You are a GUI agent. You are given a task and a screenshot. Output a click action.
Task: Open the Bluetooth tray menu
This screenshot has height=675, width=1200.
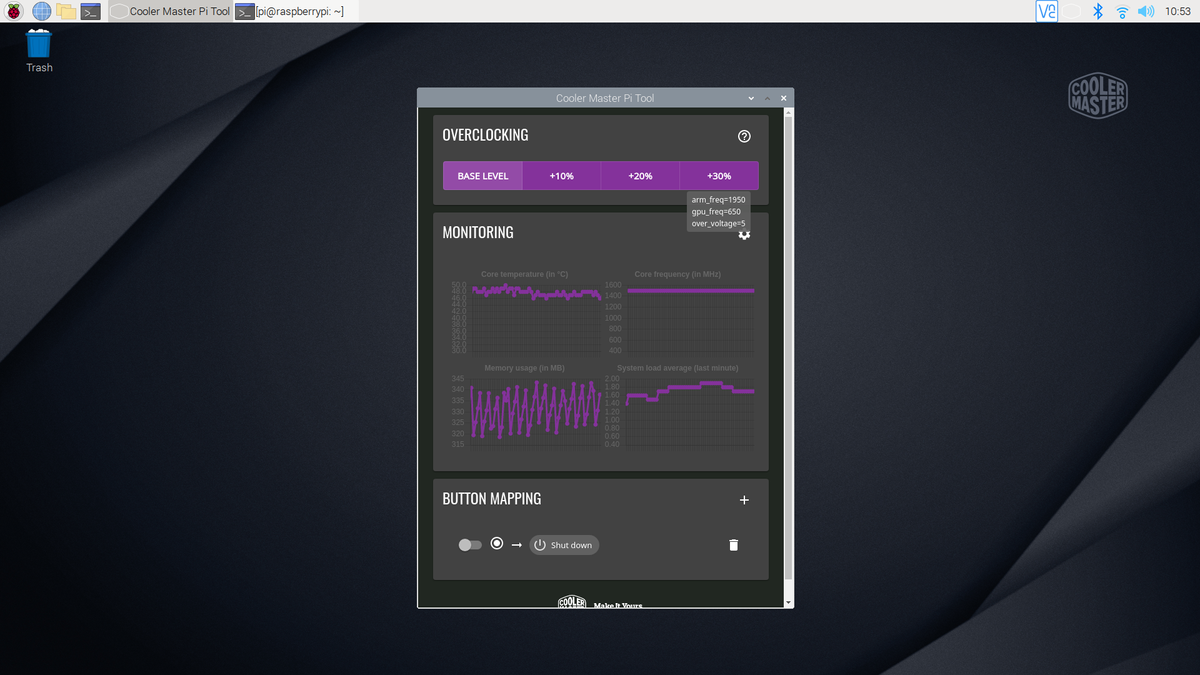point(1097,11)
